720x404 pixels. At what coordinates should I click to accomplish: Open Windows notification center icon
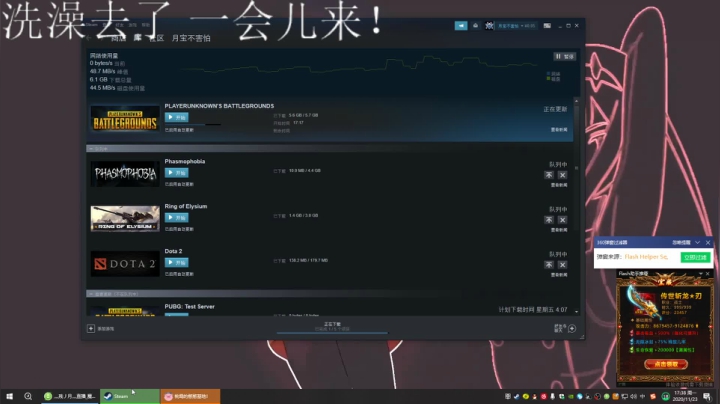click(x=708, y=396)
